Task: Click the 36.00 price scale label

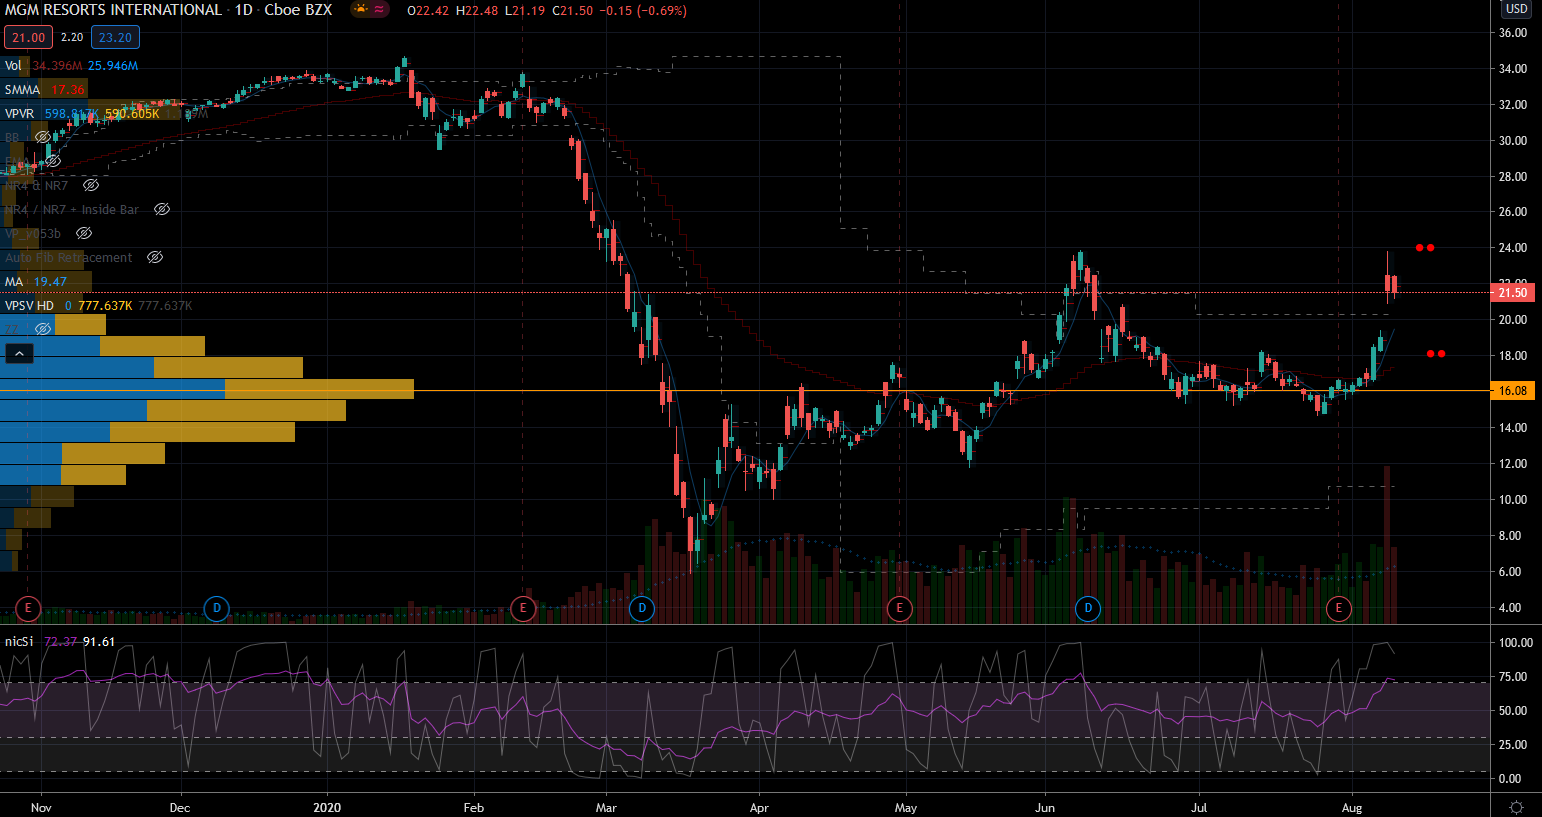Action: click(1513, 33)
